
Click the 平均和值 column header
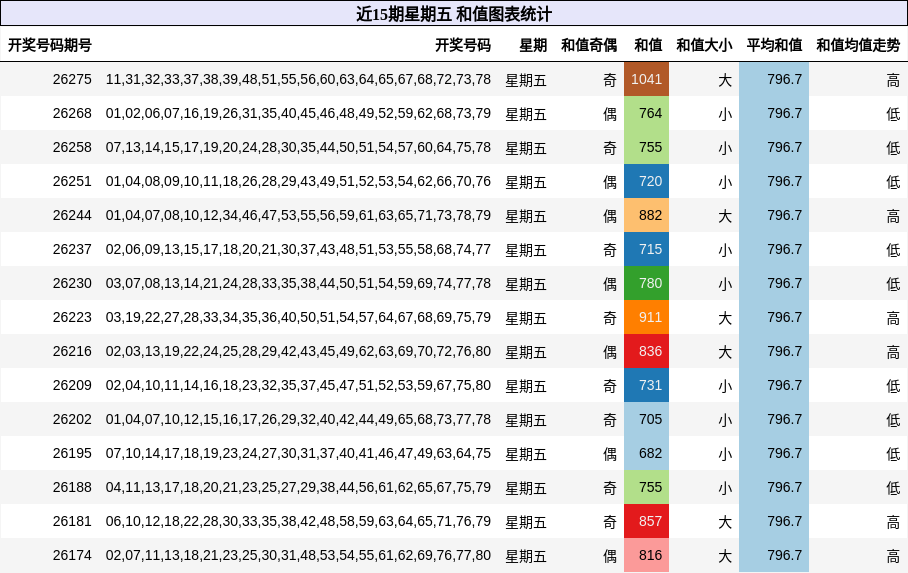tap(774, 45)
